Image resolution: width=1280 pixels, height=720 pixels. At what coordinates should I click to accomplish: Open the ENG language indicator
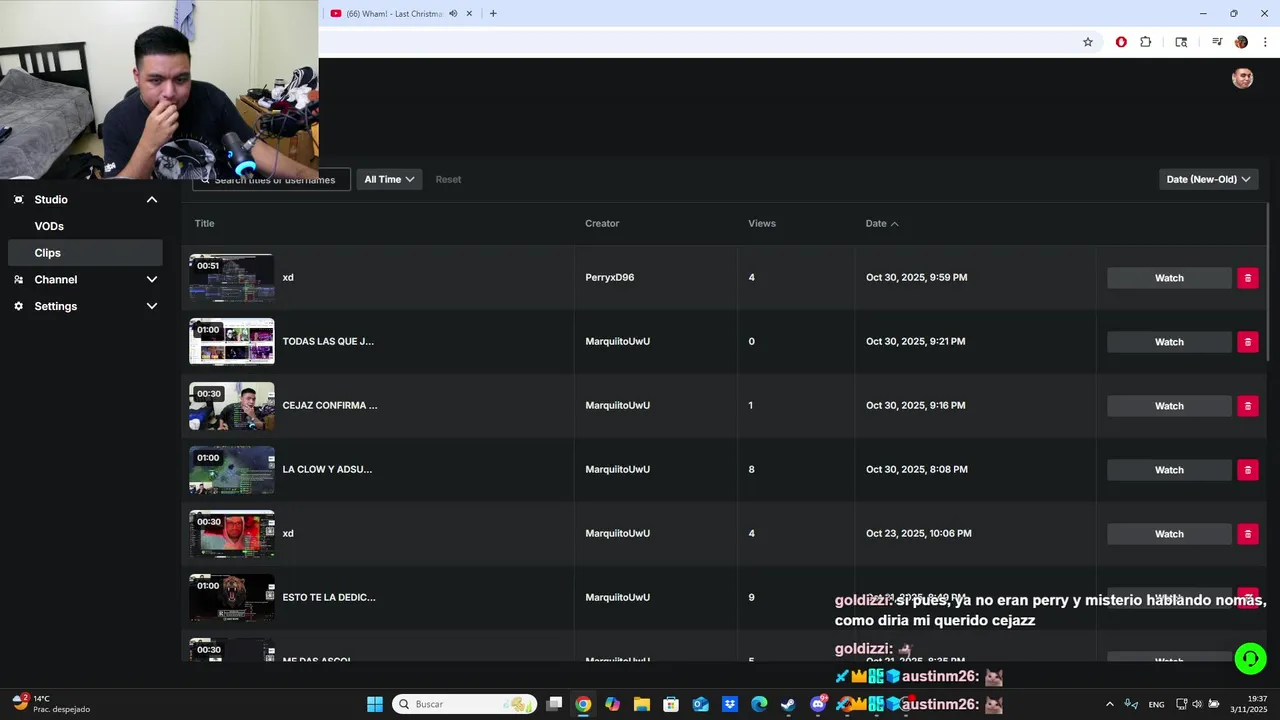click(1156, 704)
